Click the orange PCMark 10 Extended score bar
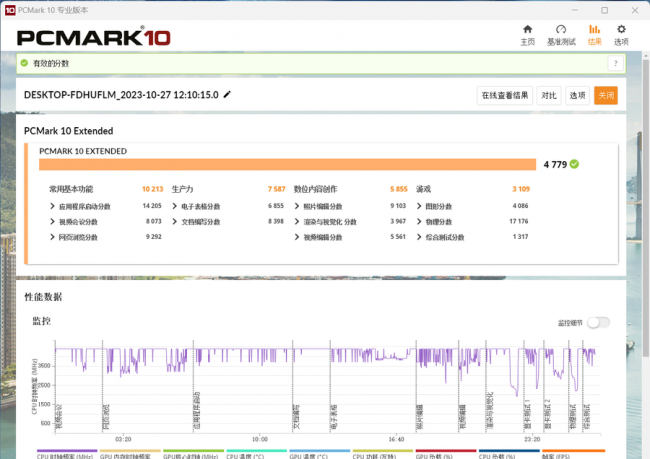This screenshot has width=650, height=459. click(287, 164)
